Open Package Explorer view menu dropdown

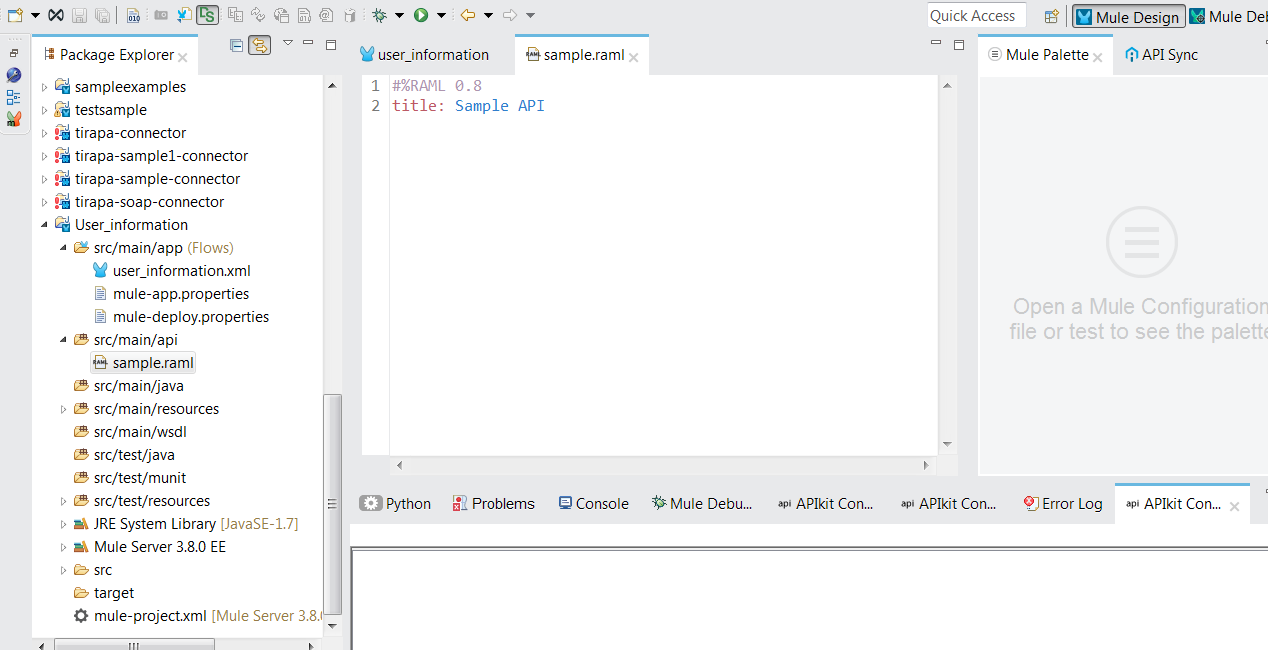click(x=288, y=43)
